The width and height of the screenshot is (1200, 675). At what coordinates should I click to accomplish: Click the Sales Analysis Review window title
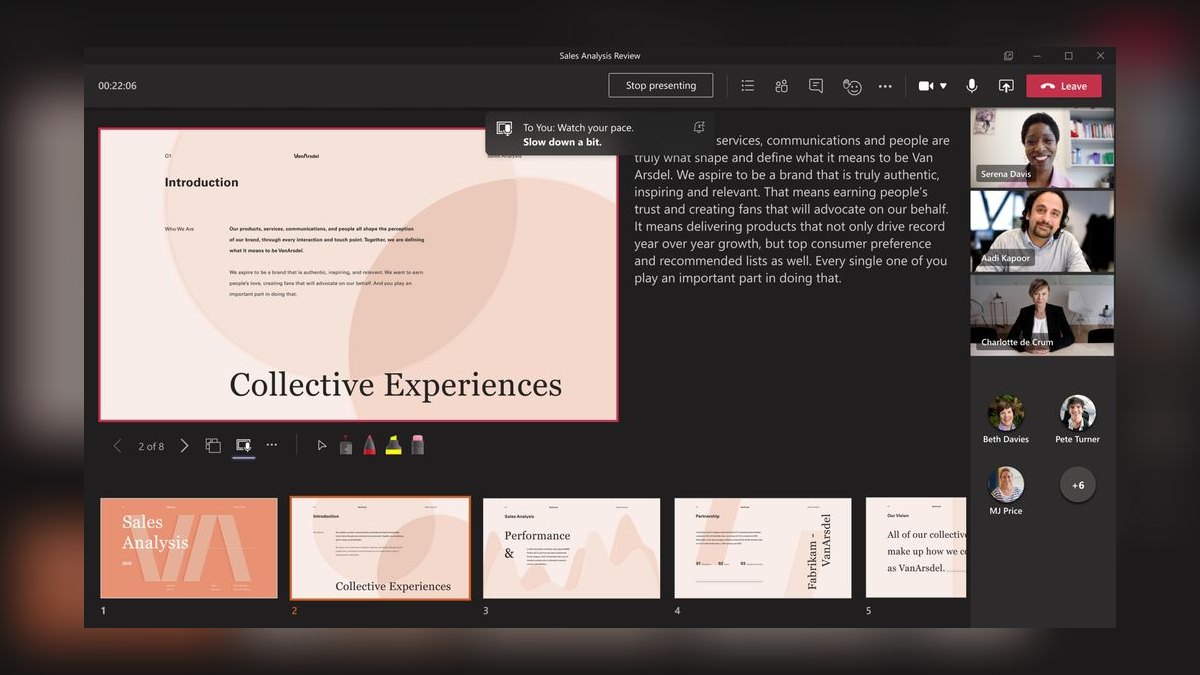tap(600, 56)
